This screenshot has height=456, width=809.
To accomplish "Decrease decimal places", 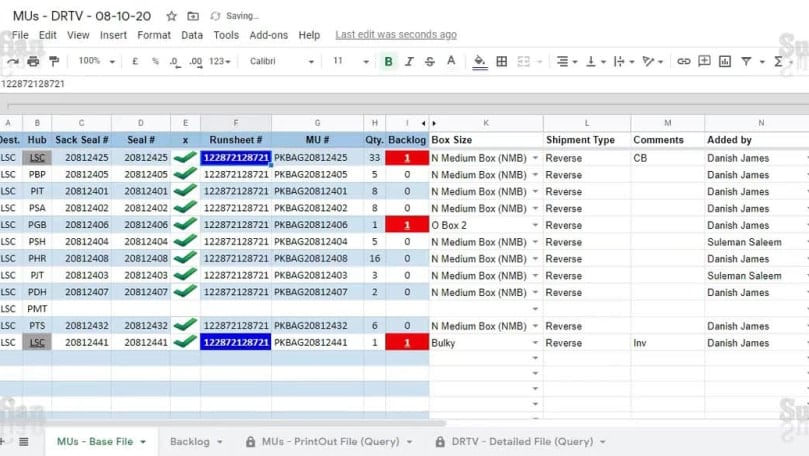I will coord(175,62).
